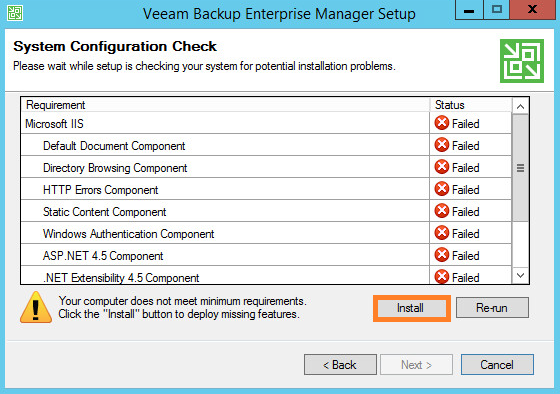Click the Requirement column header
The height and width of the screenshot is (394, 560).
[225, 105]
